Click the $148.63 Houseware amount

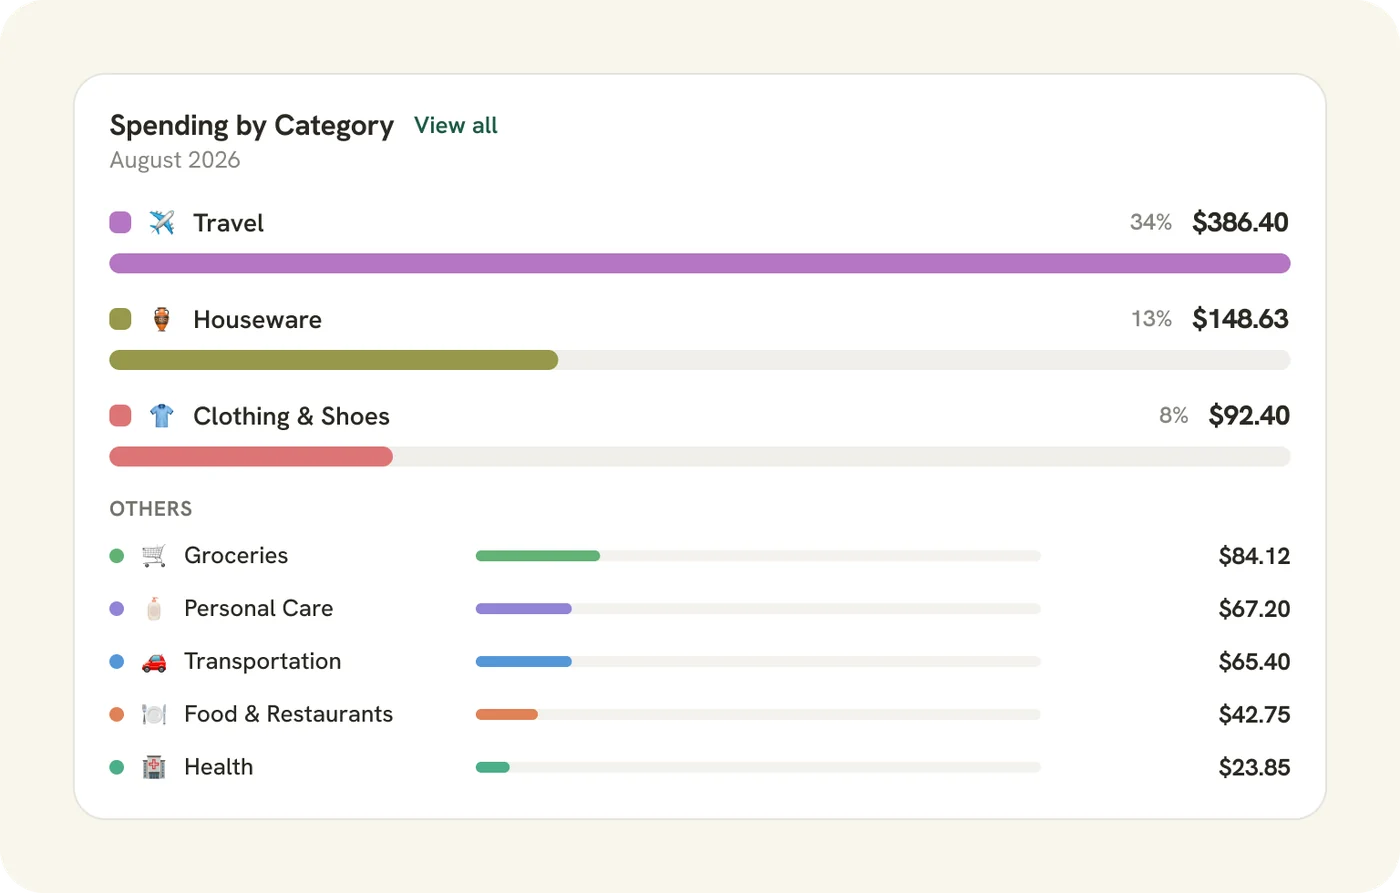pyautogui.click(x=1240, y=319)
